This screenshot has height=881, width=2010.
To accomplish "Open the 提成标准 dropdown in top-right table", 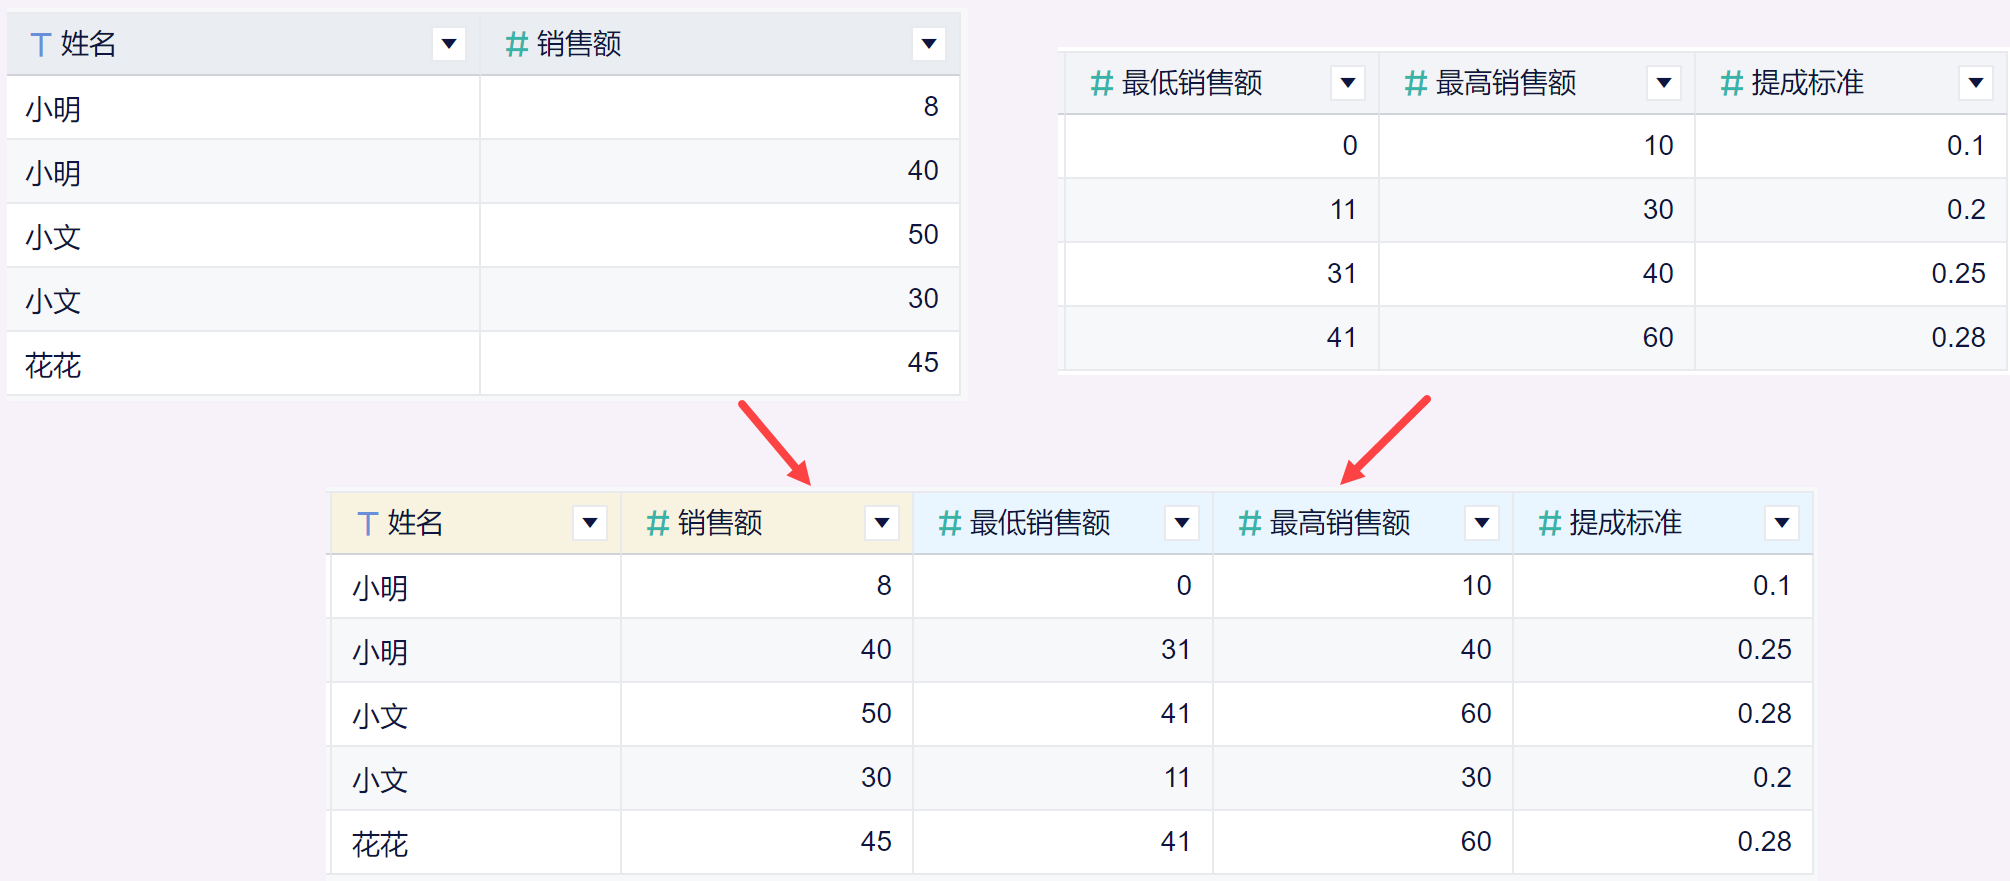I will point(1976,83).
